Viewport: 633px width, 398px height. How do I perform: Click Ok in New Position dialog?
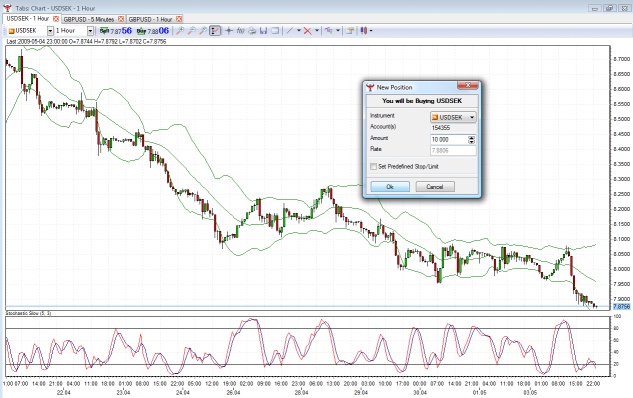point(390,186)
